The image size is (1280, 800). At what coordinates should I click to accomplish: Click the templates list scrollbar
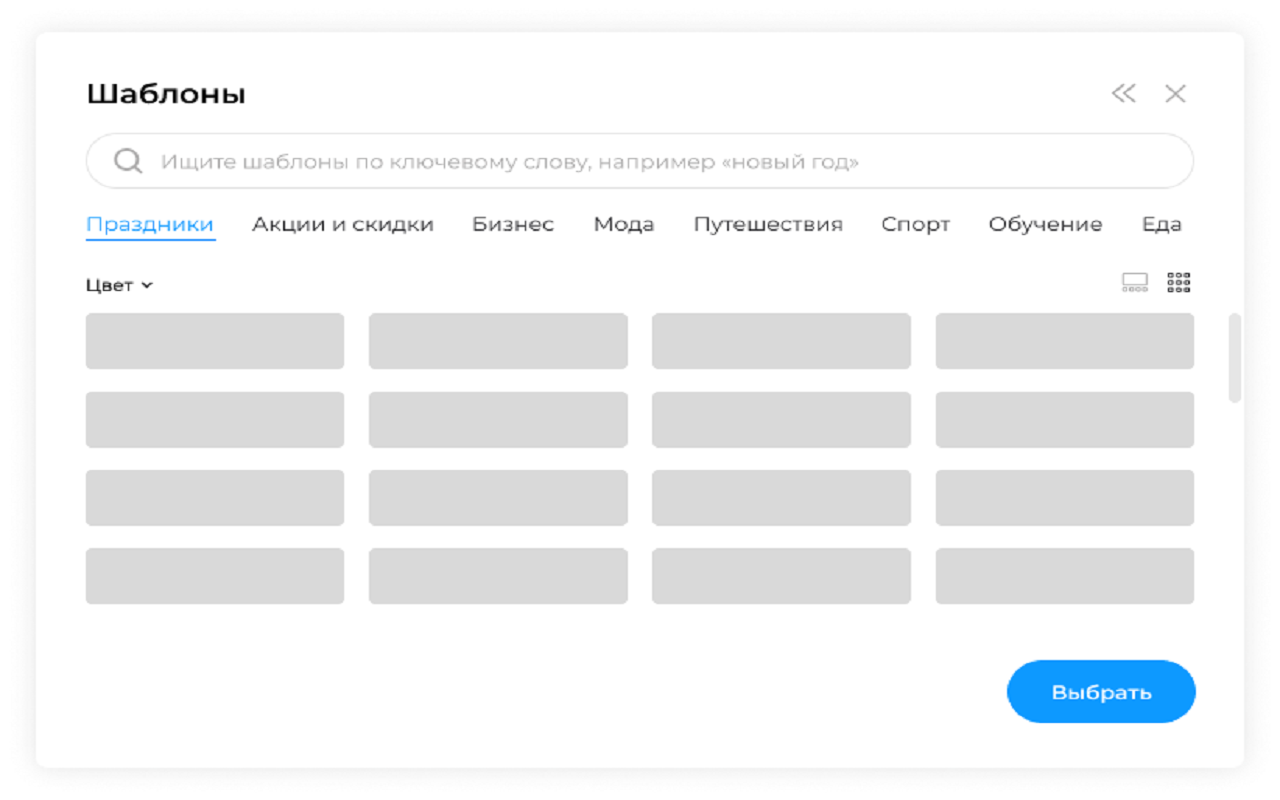pyautogui.click(x=1235, y=358)
